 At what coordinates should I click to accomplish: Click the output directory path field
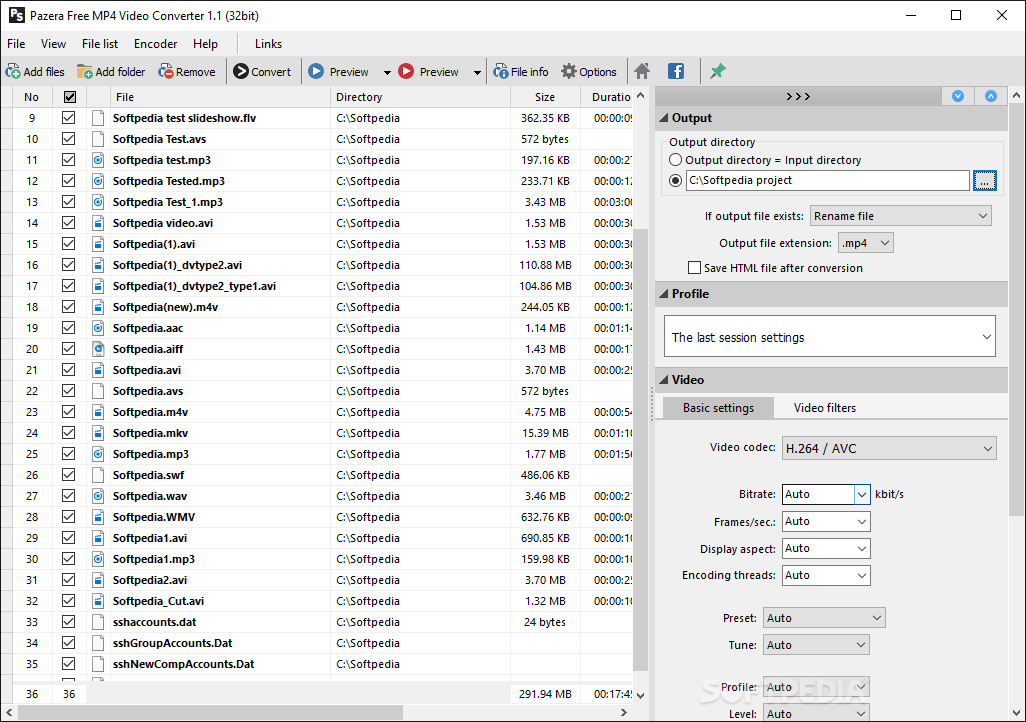[828, 180]
